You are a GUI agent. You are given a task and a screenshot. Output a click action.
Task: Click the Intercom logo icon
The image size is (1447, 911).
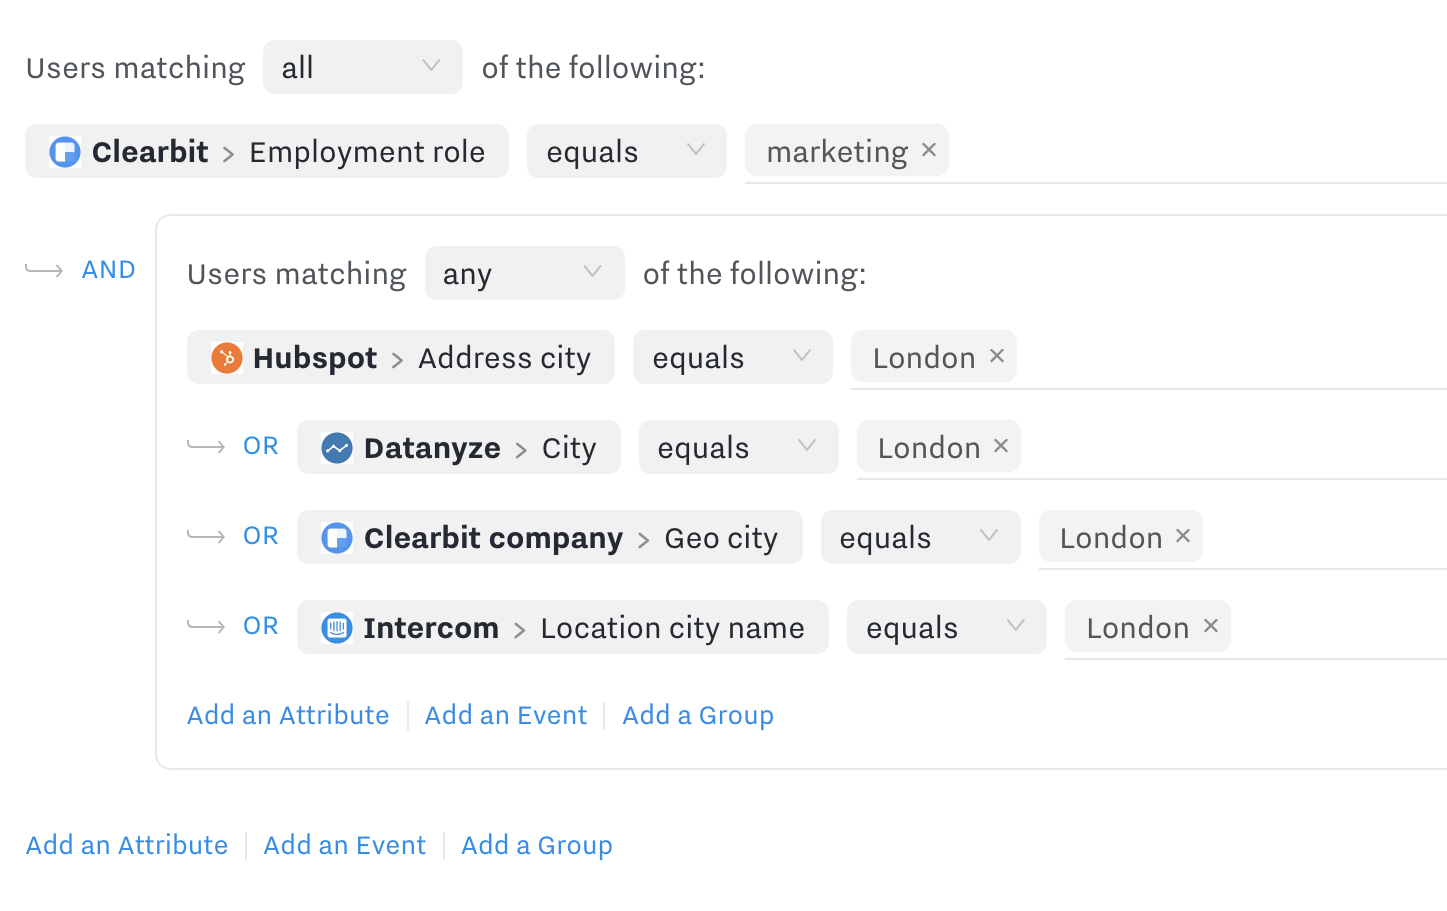pyautogui.click(x=337, y=628)
